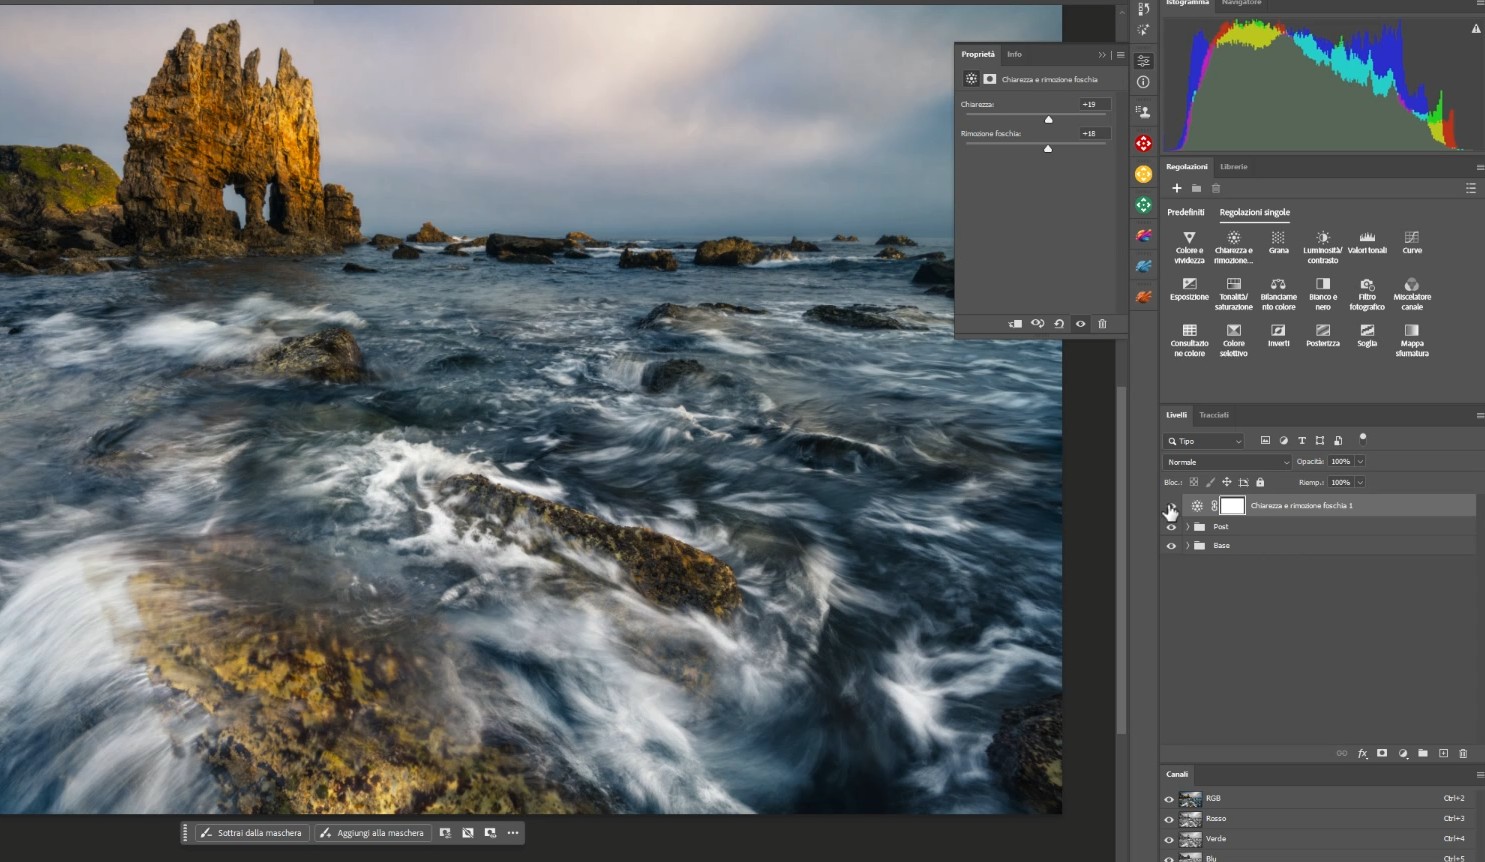This screenshot has width=1485, height=862.
Task: Open the Normale blend mode dropdown
Action: [1227, 462]
